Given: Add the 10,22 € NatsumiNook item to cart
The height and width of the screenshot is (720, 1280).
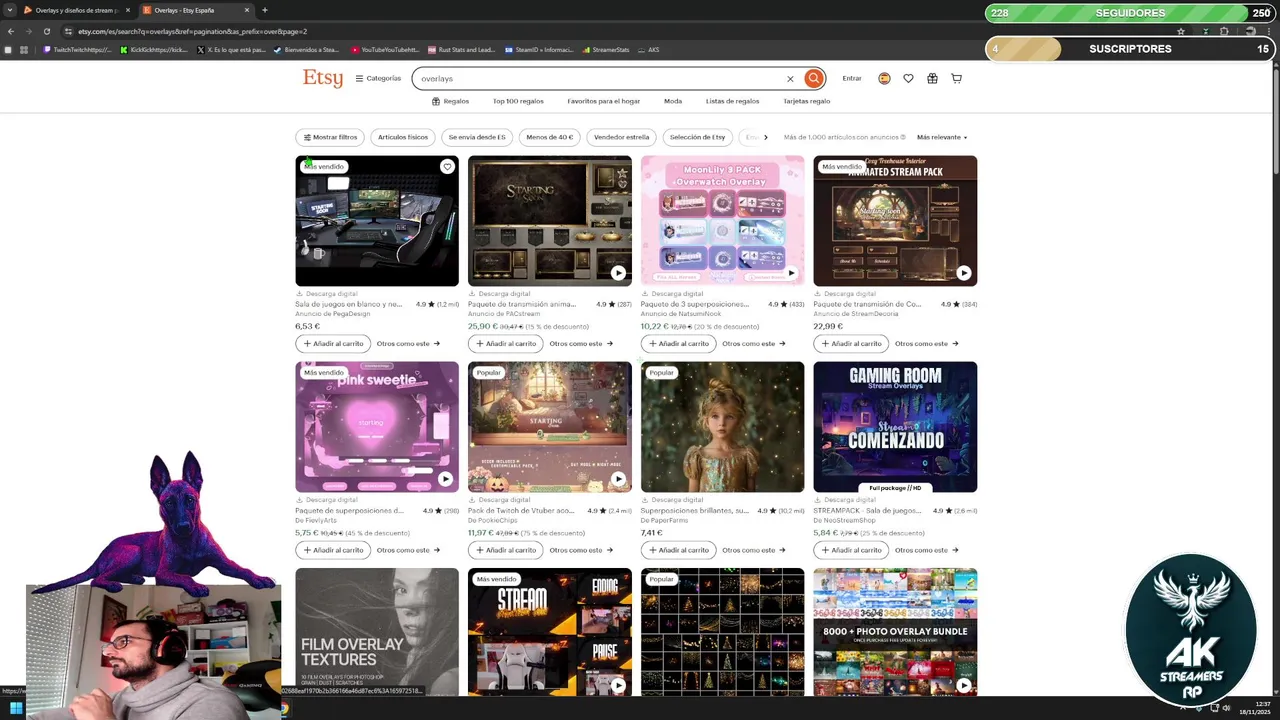Looking at the screenshot, I should pos(678,344).
